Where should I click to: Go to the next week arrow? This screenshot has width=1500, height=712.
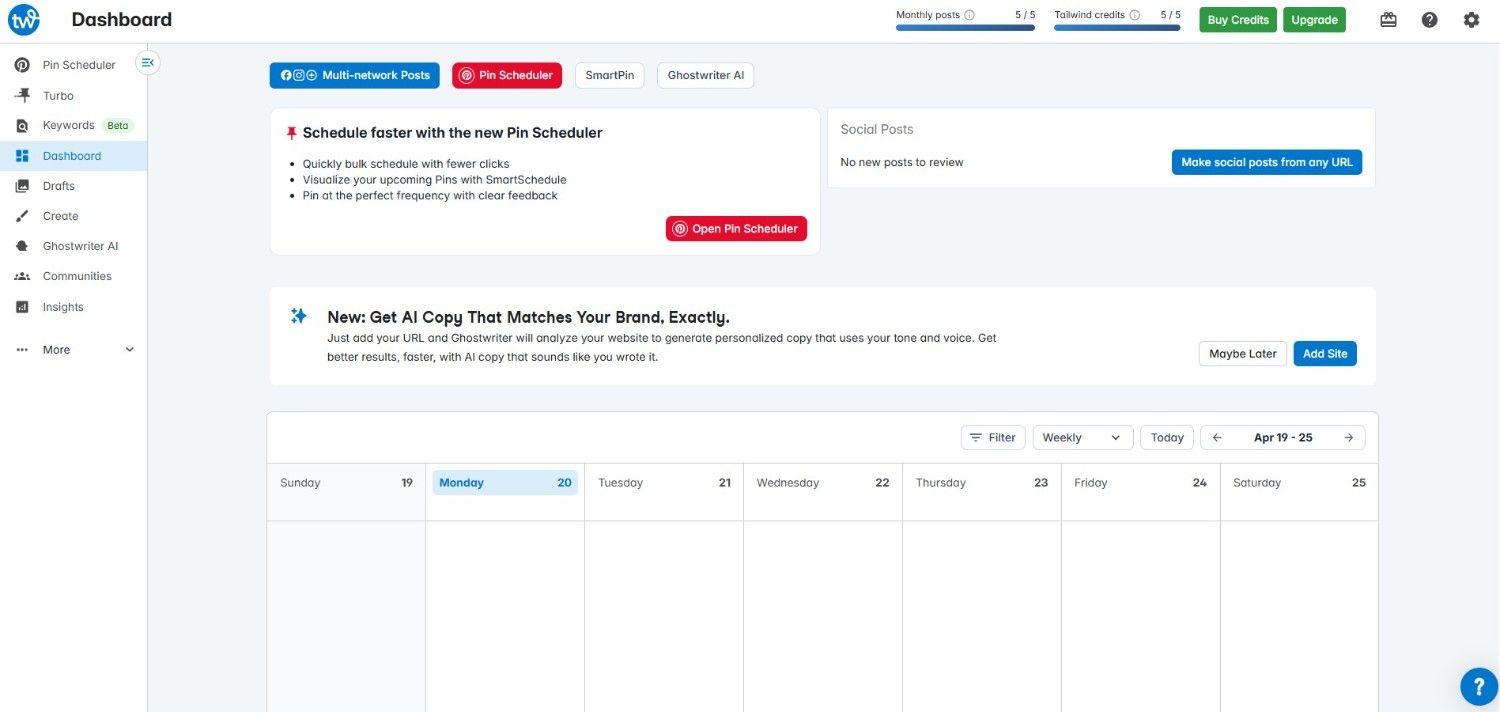tap(1348, 437)
